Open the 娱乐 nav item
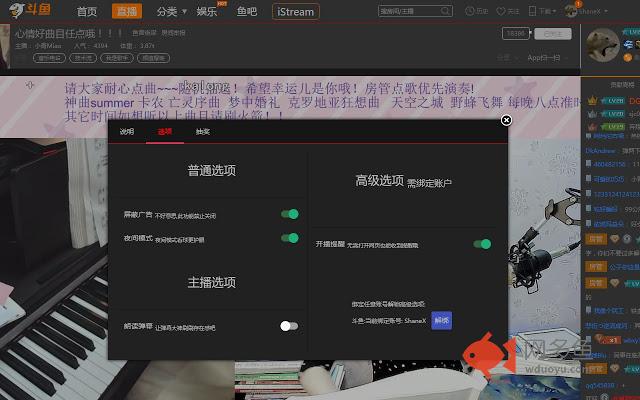Image resolution: width=640 pixels, height=400 pixels. [x=207, y=11]
